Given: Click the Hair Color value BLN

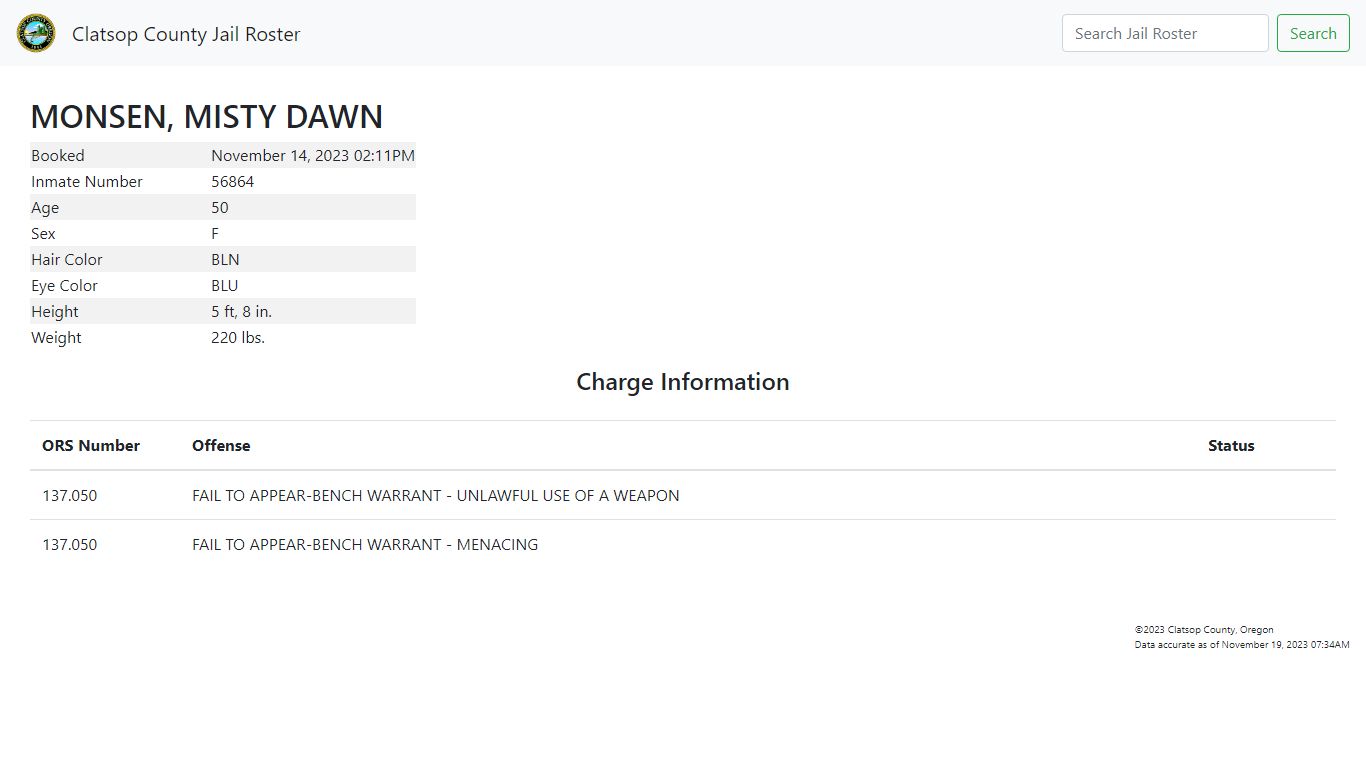Looking at the screenshot, I should [225, 260].
